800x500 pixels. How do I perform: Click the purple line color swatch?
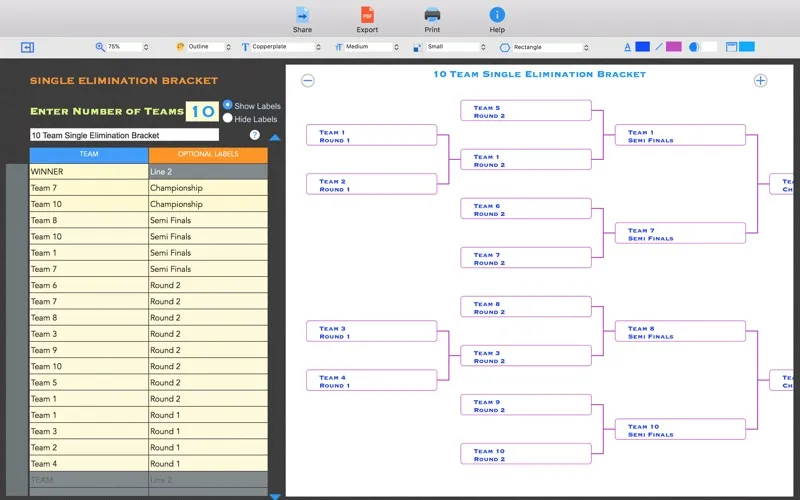(673, 47)
